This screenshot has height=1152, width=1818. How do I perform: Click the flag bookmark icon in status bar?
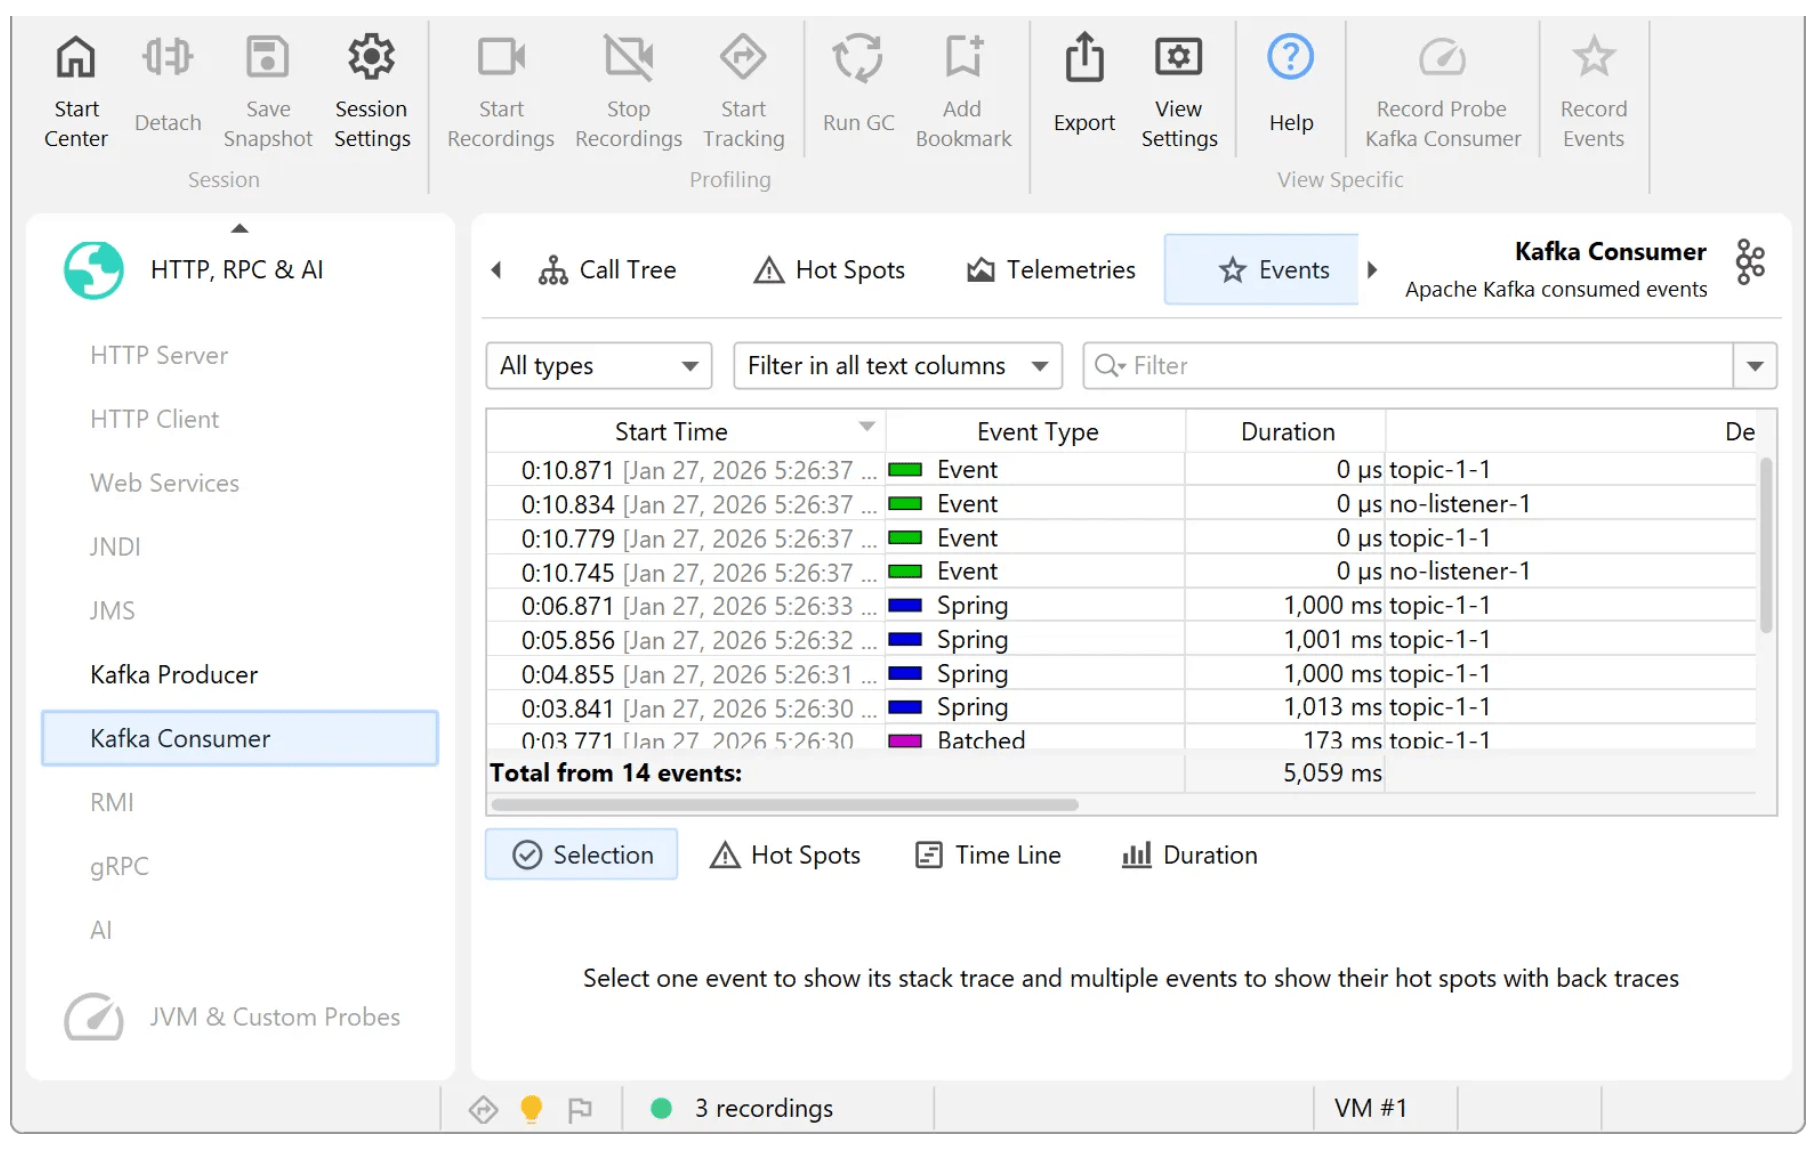tap(580, 1109)
